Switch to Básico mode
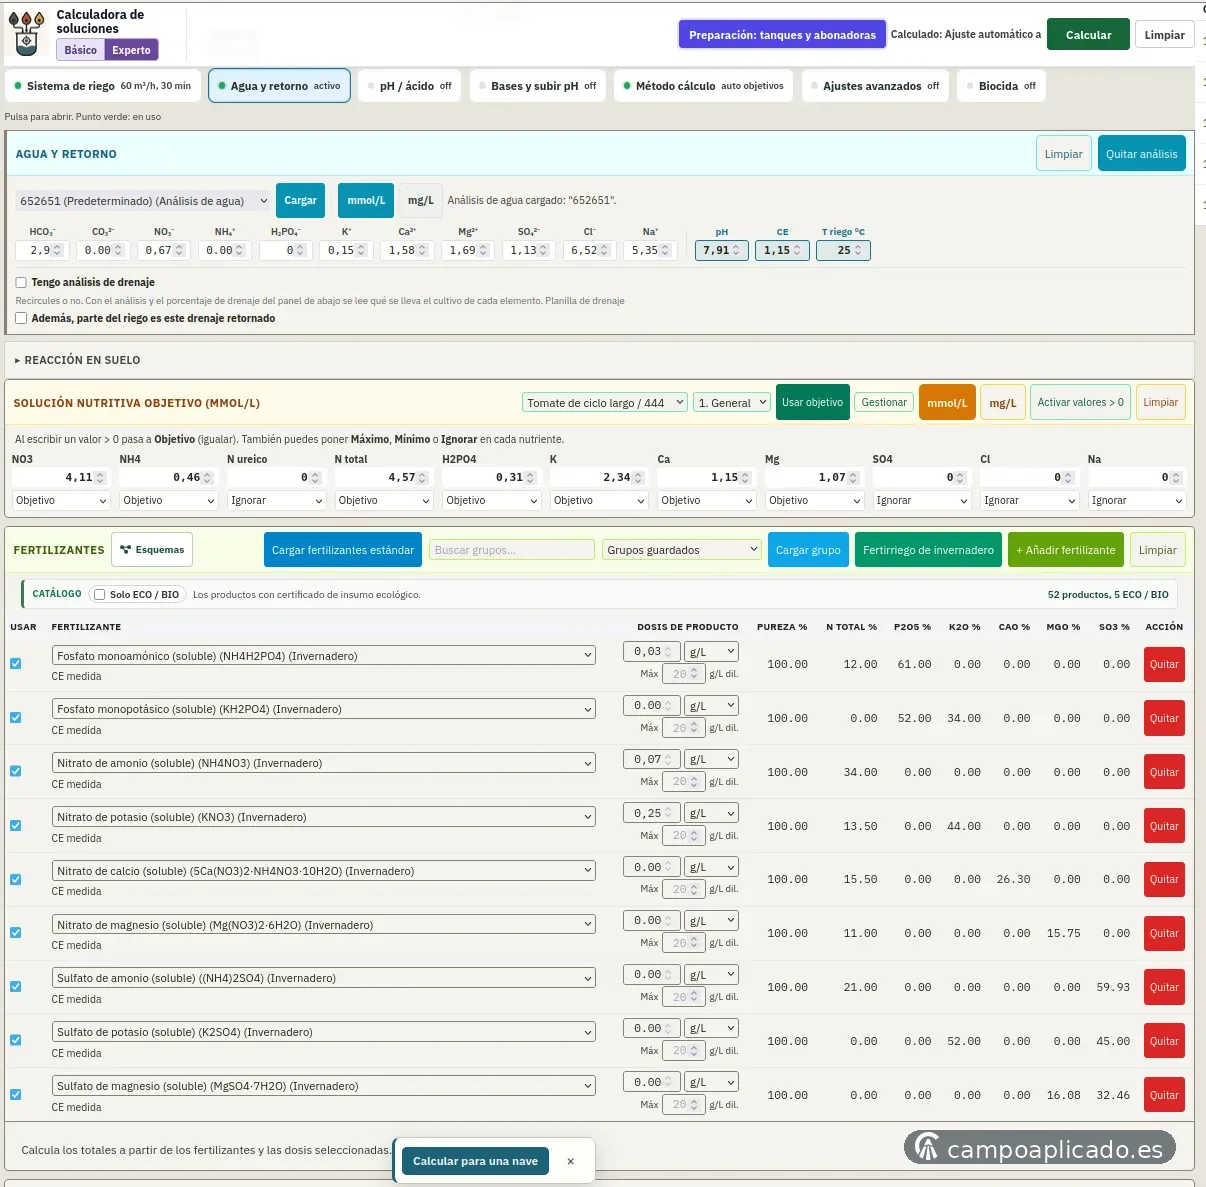The width and height of the screenshot is (1206, 1187). pos(81,50)
